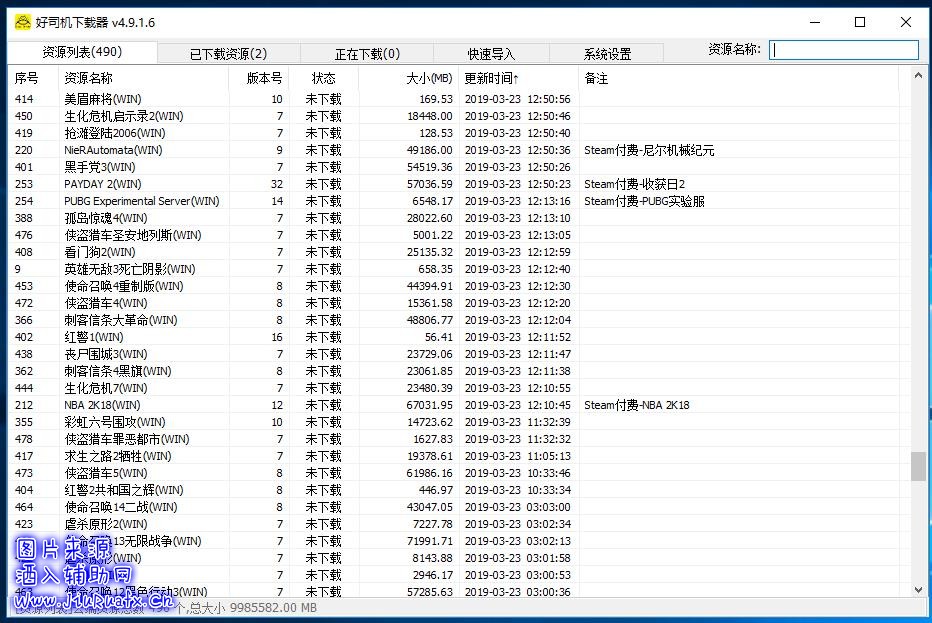Select the 求生之路2牺牲(WIN) resource

tap(453, 456)
